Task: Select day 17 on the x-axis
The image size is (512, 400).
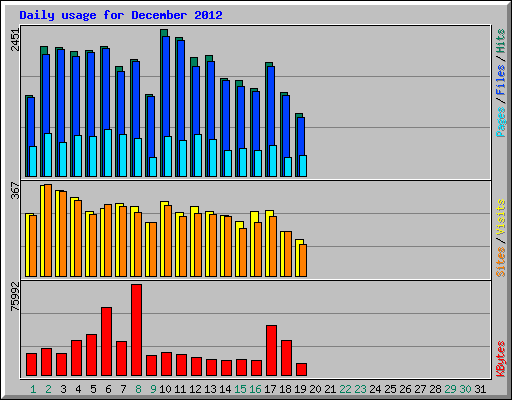Action: point(270,389)
